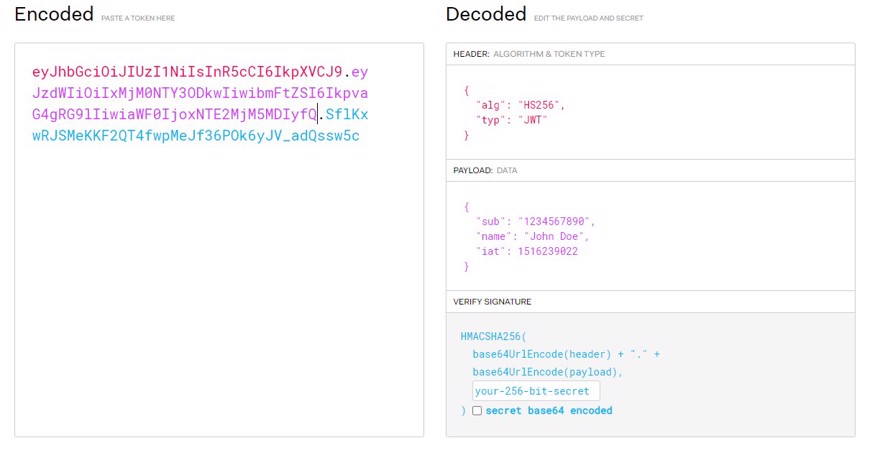Image resolution: width=880 pixels, height=455 pixels.
Task: Click the blue signature segment of the encoded token
Action: (196, 135)
